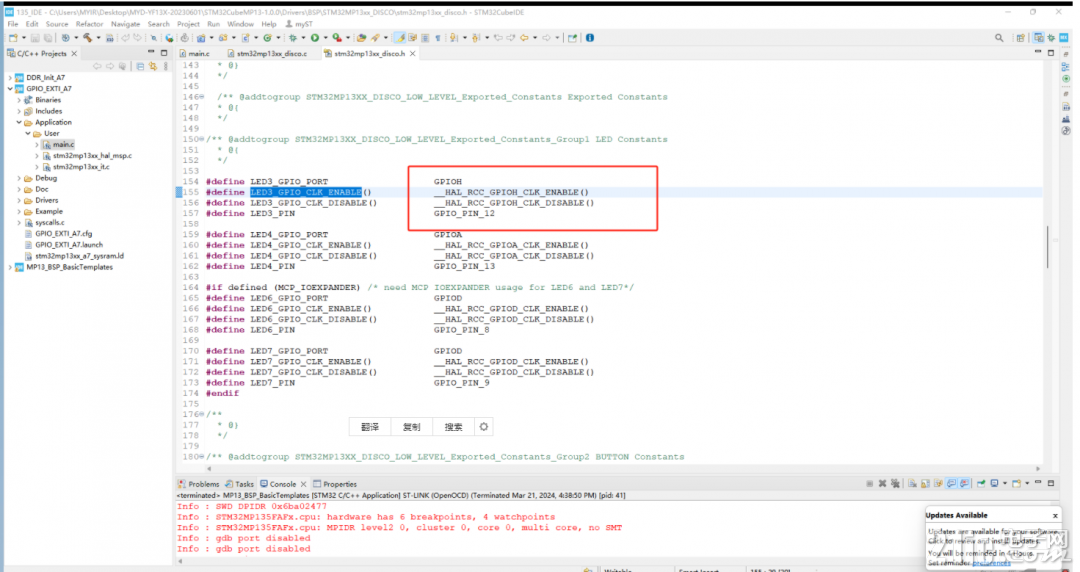1080x572 pixels.
Task: Click myST login in the menu bar
Action: [300, 24]
